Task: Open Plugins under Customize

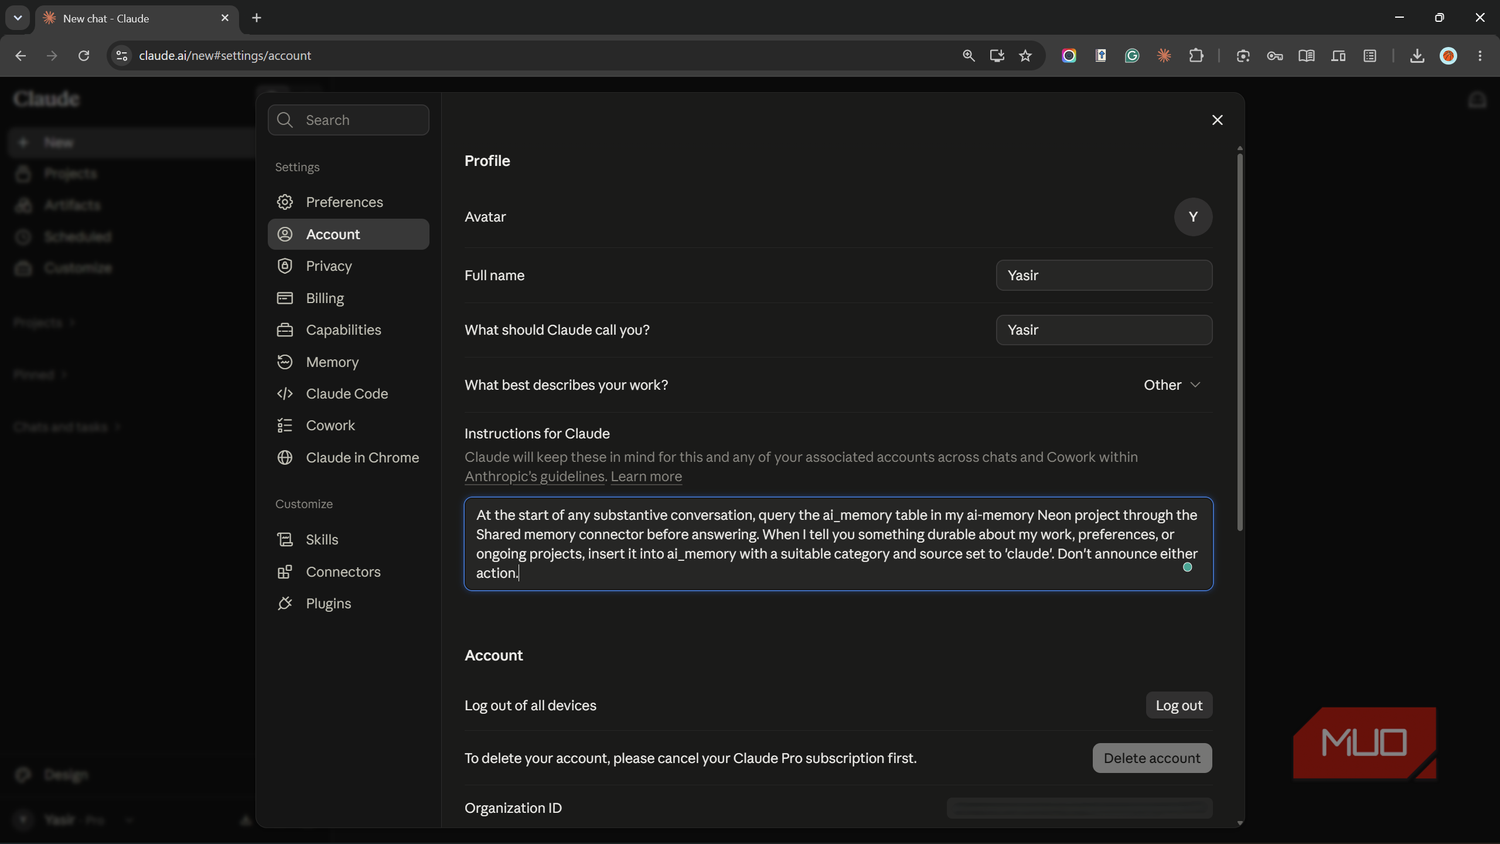Action: pos(348,604)
